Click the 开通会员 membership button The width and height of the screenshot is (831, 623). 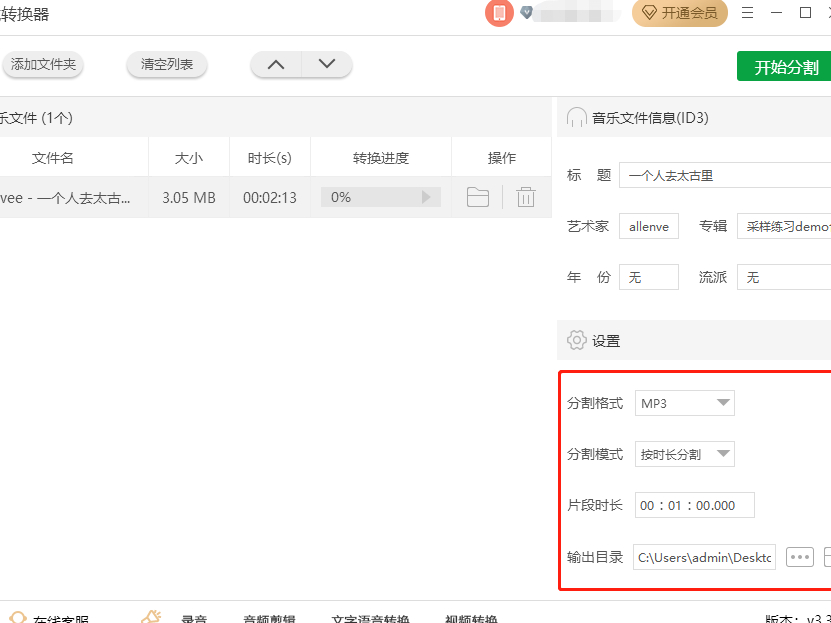679,13
